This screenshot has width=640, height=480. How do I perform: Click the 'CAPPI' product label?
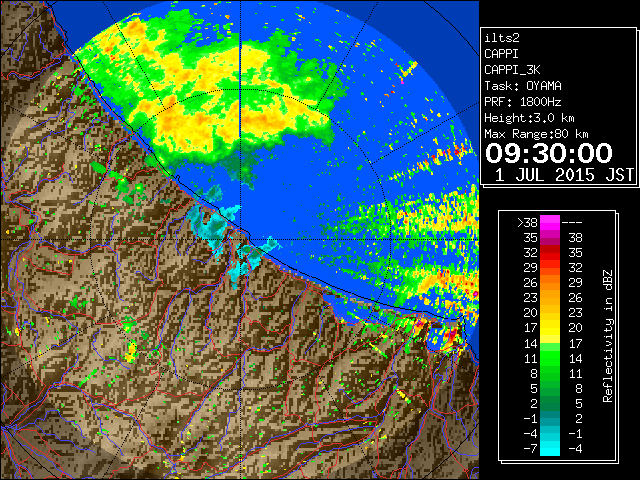[501, 54]
